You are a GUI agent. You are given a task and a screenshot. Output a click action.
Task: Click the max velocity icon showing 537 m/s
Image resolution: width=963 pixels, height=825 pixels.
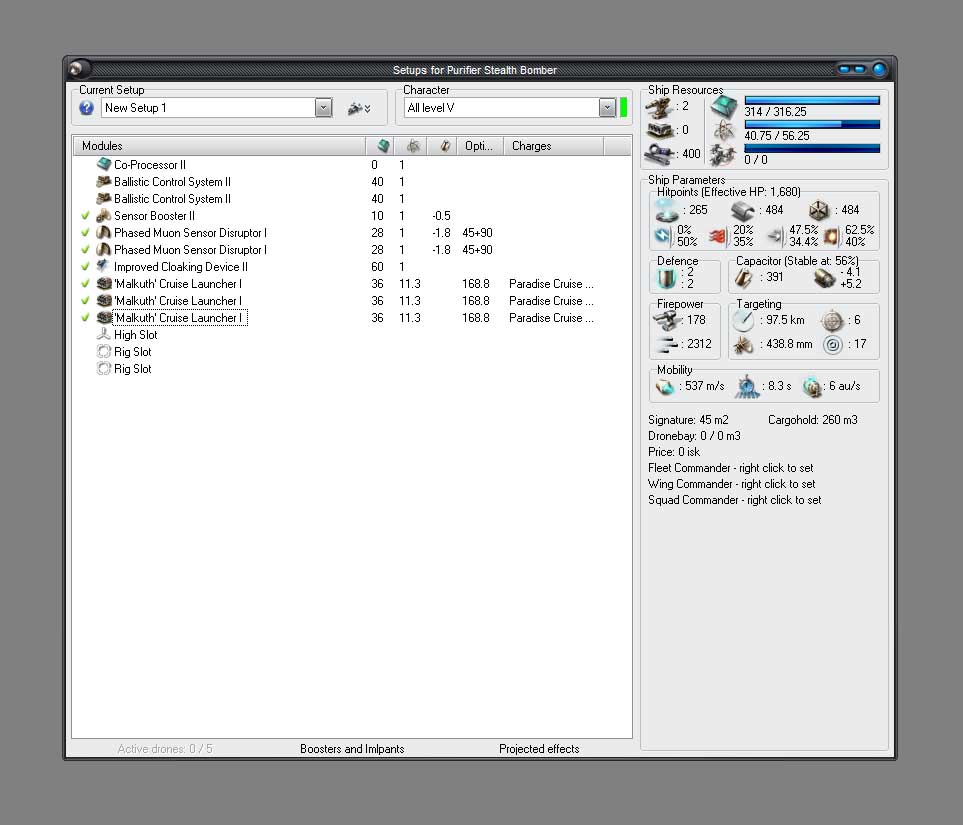(665, 386)
